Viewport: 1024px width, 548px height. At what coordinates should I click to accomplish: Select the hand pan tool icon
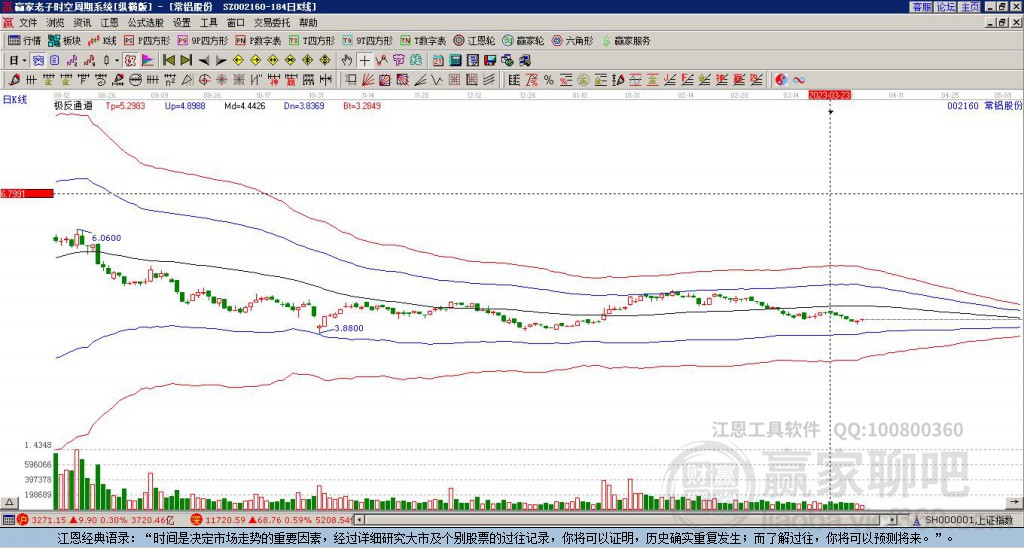pyautogui.click(x=346, y=60)
